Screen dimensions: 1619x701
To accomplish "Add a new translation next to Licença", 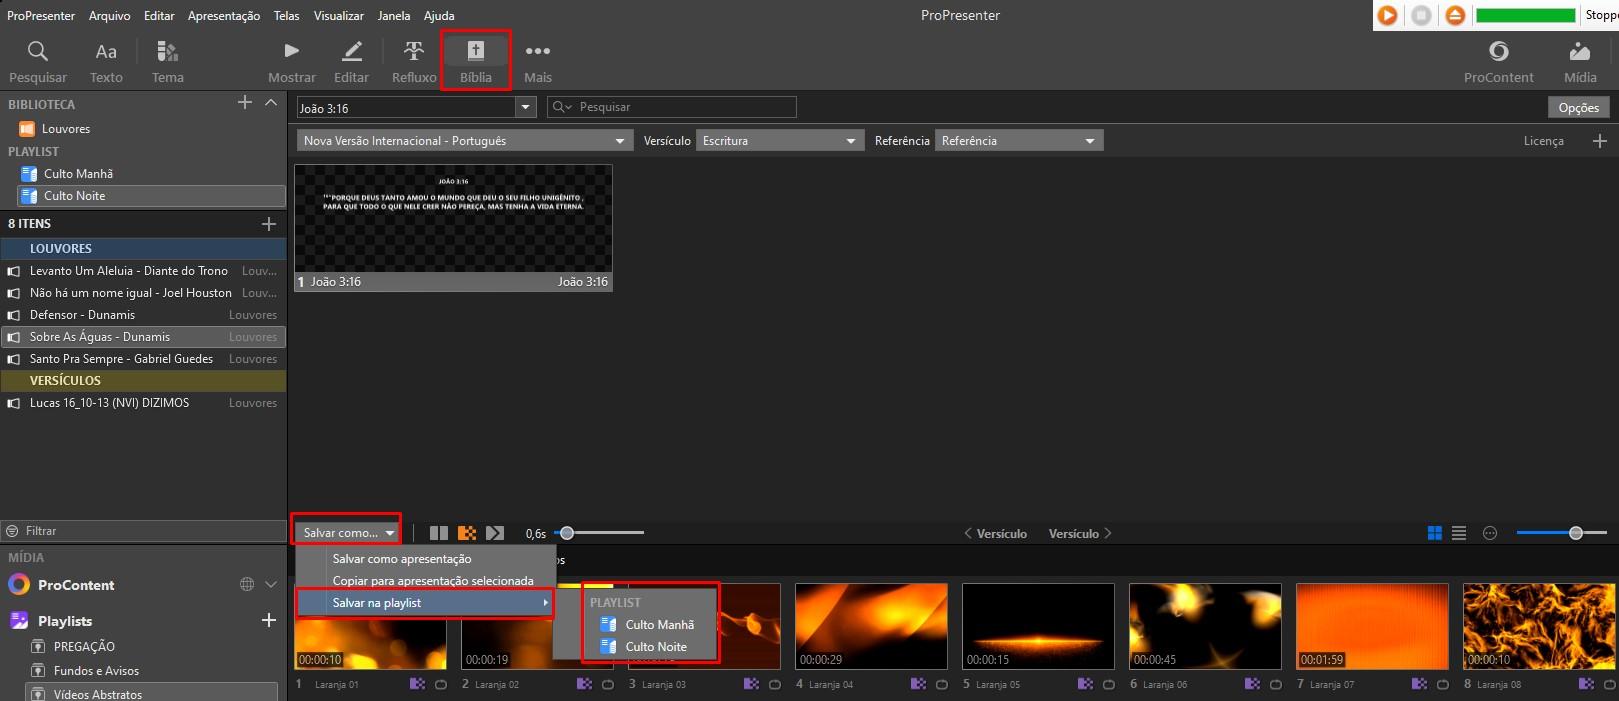I will point(1600,141).
